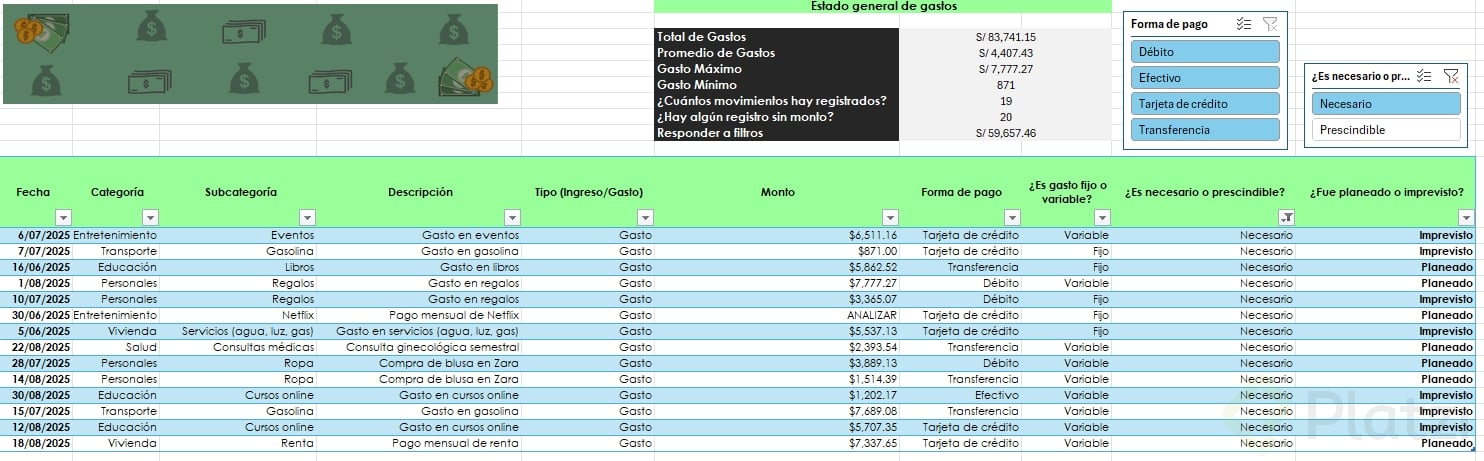Clear filter on ¿Es necesario slicer

pyautogui.click(x=1451, y=76)
